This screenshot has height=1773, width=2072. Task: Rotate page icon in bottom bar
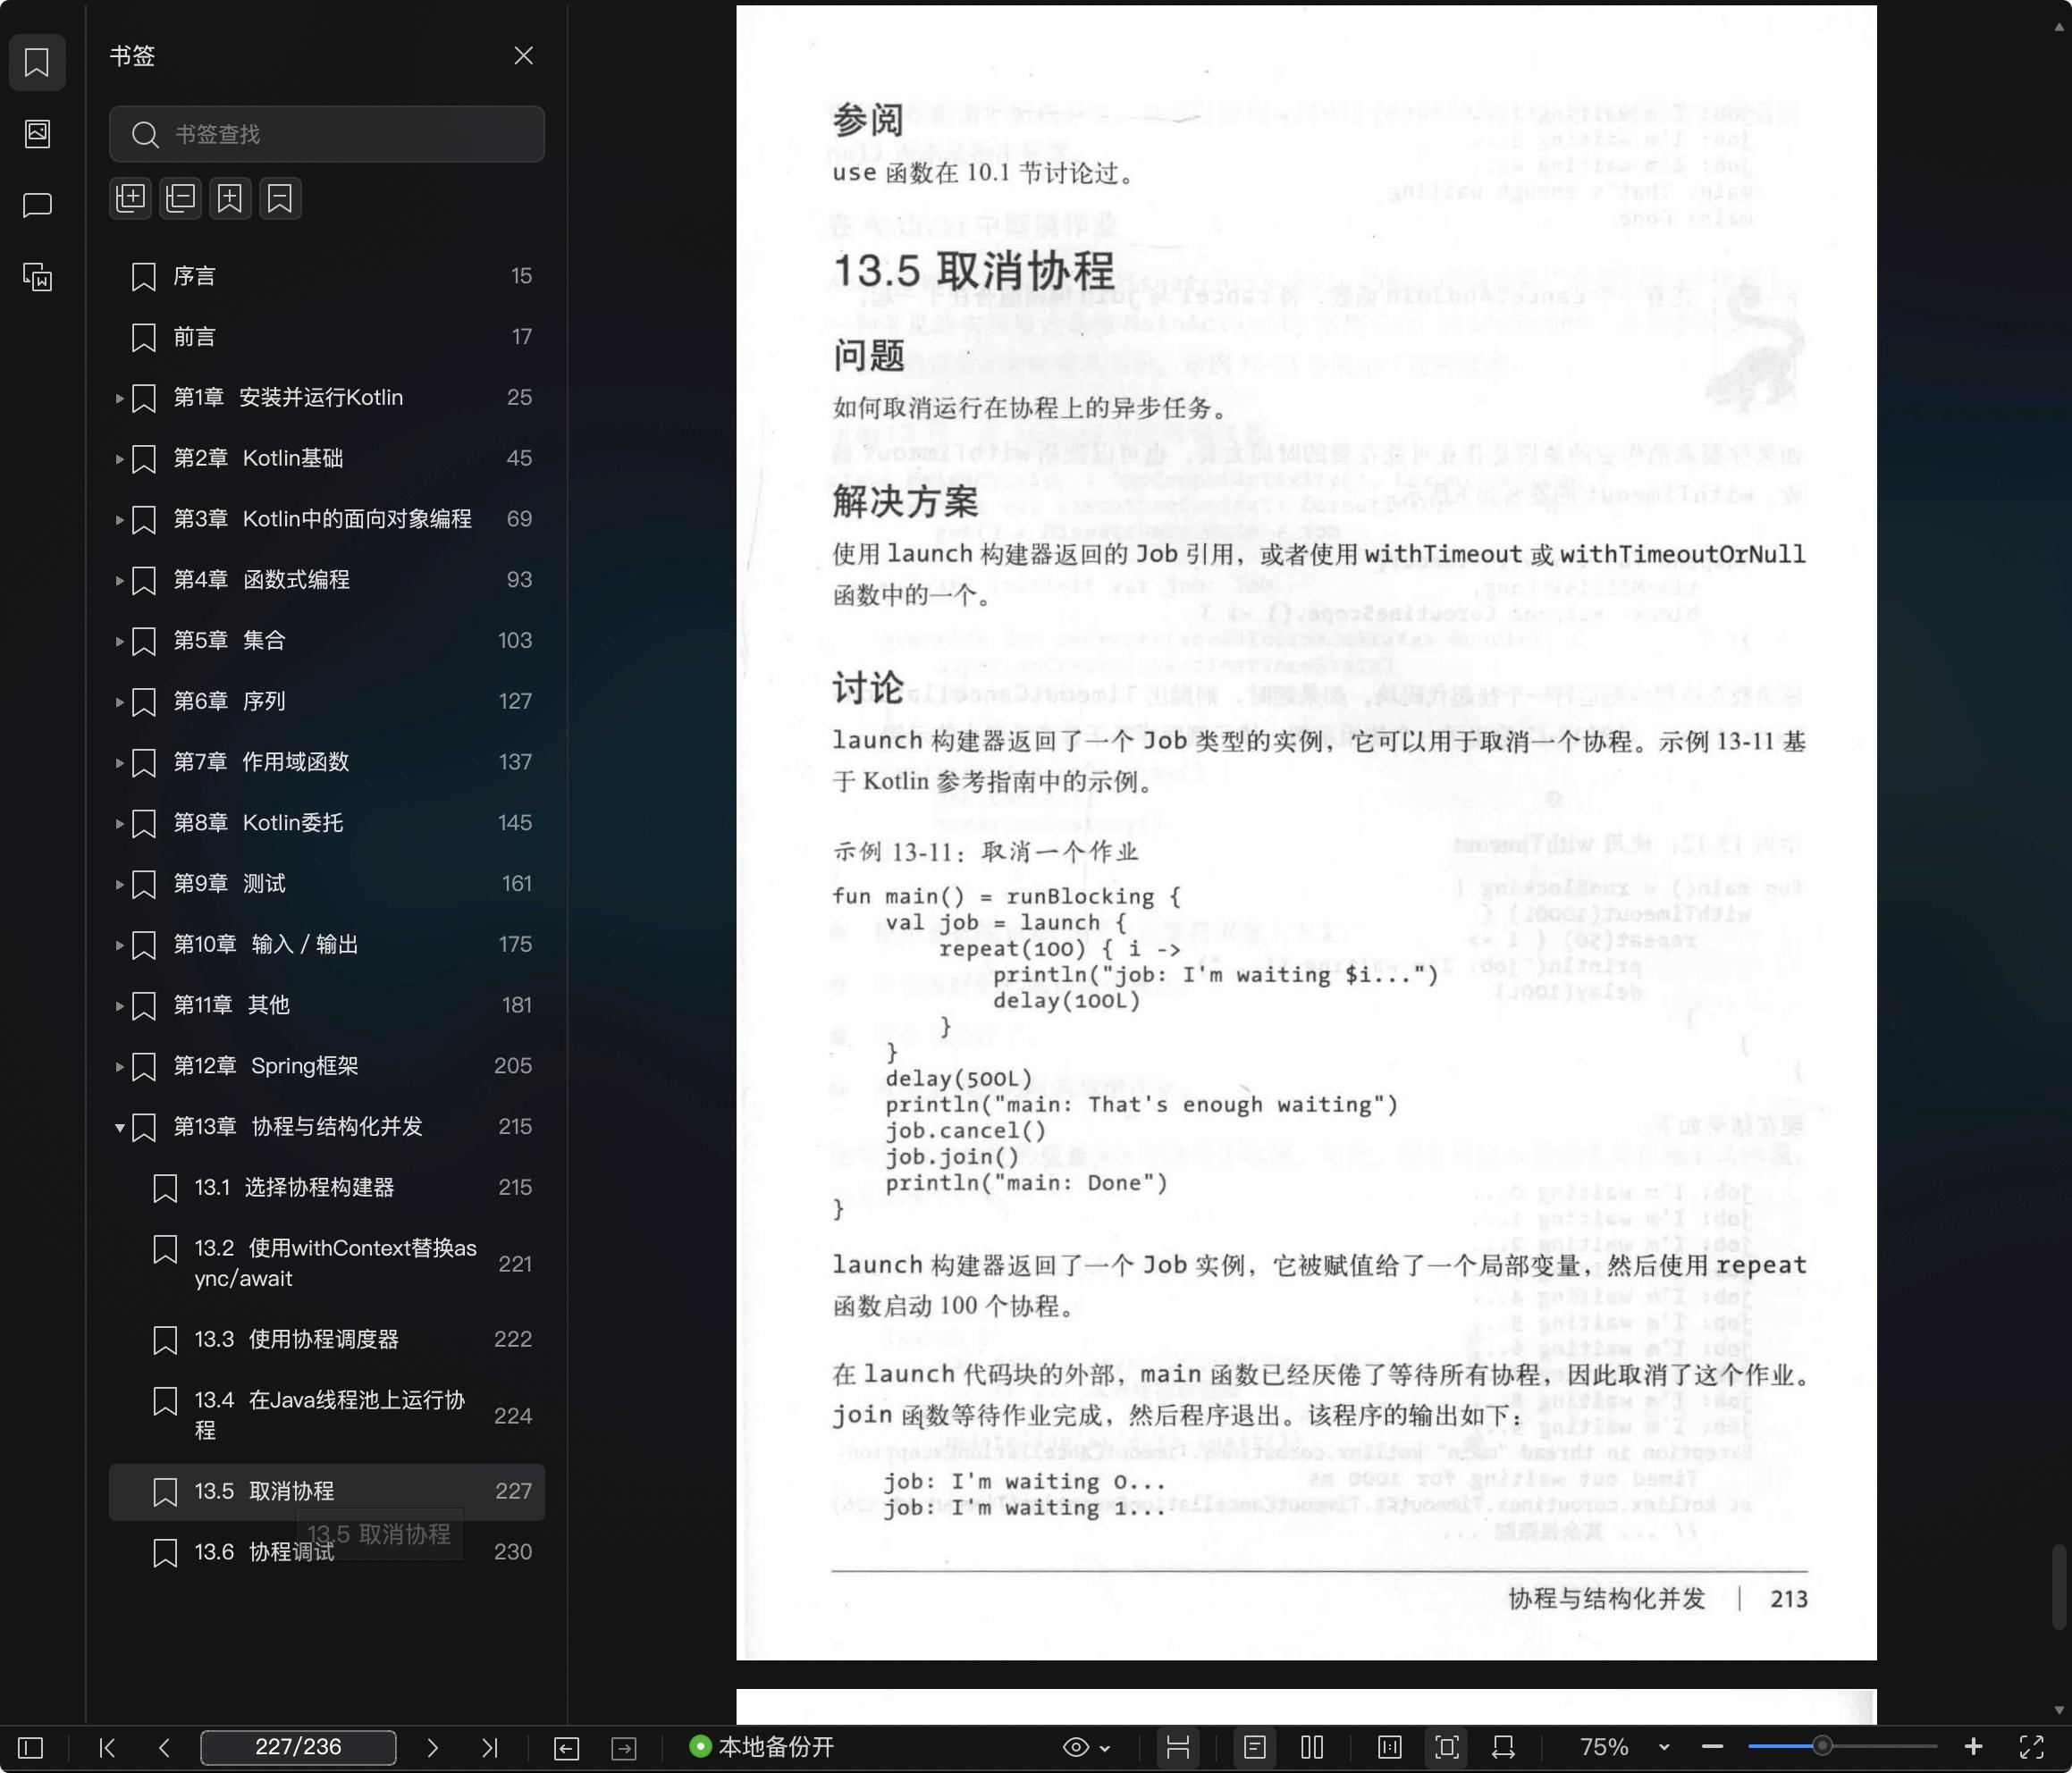tap(1503, 1747)
